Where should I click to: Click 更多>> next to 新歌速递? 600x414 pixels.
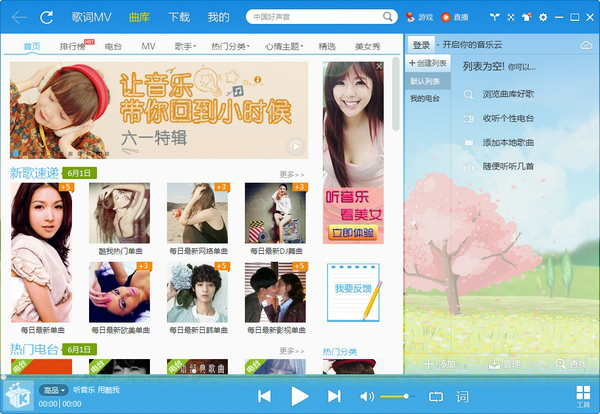pos(292,175)
